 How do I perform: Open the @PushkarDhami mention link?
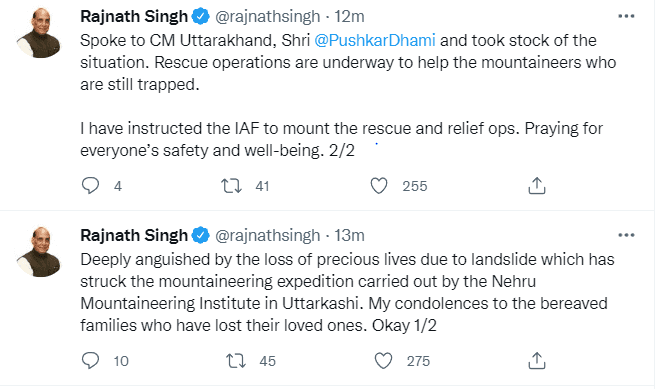pyautogui.click(x=375, y=40)
